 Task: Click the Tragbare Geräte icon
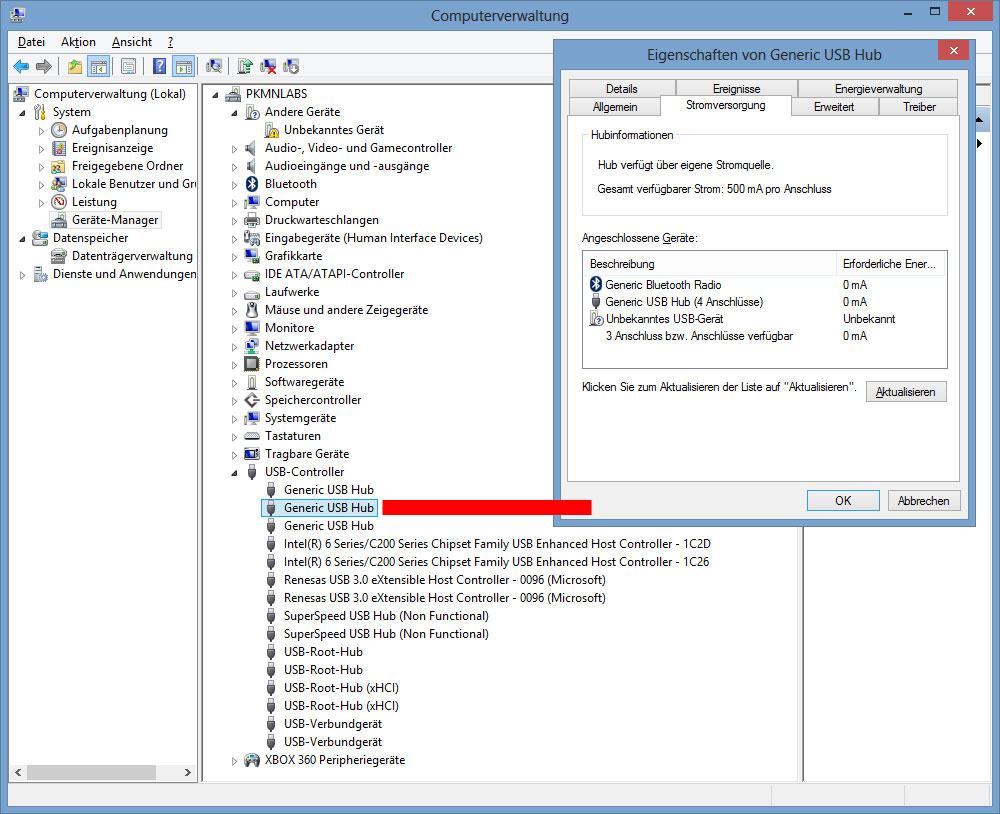(x=253, y=454)
